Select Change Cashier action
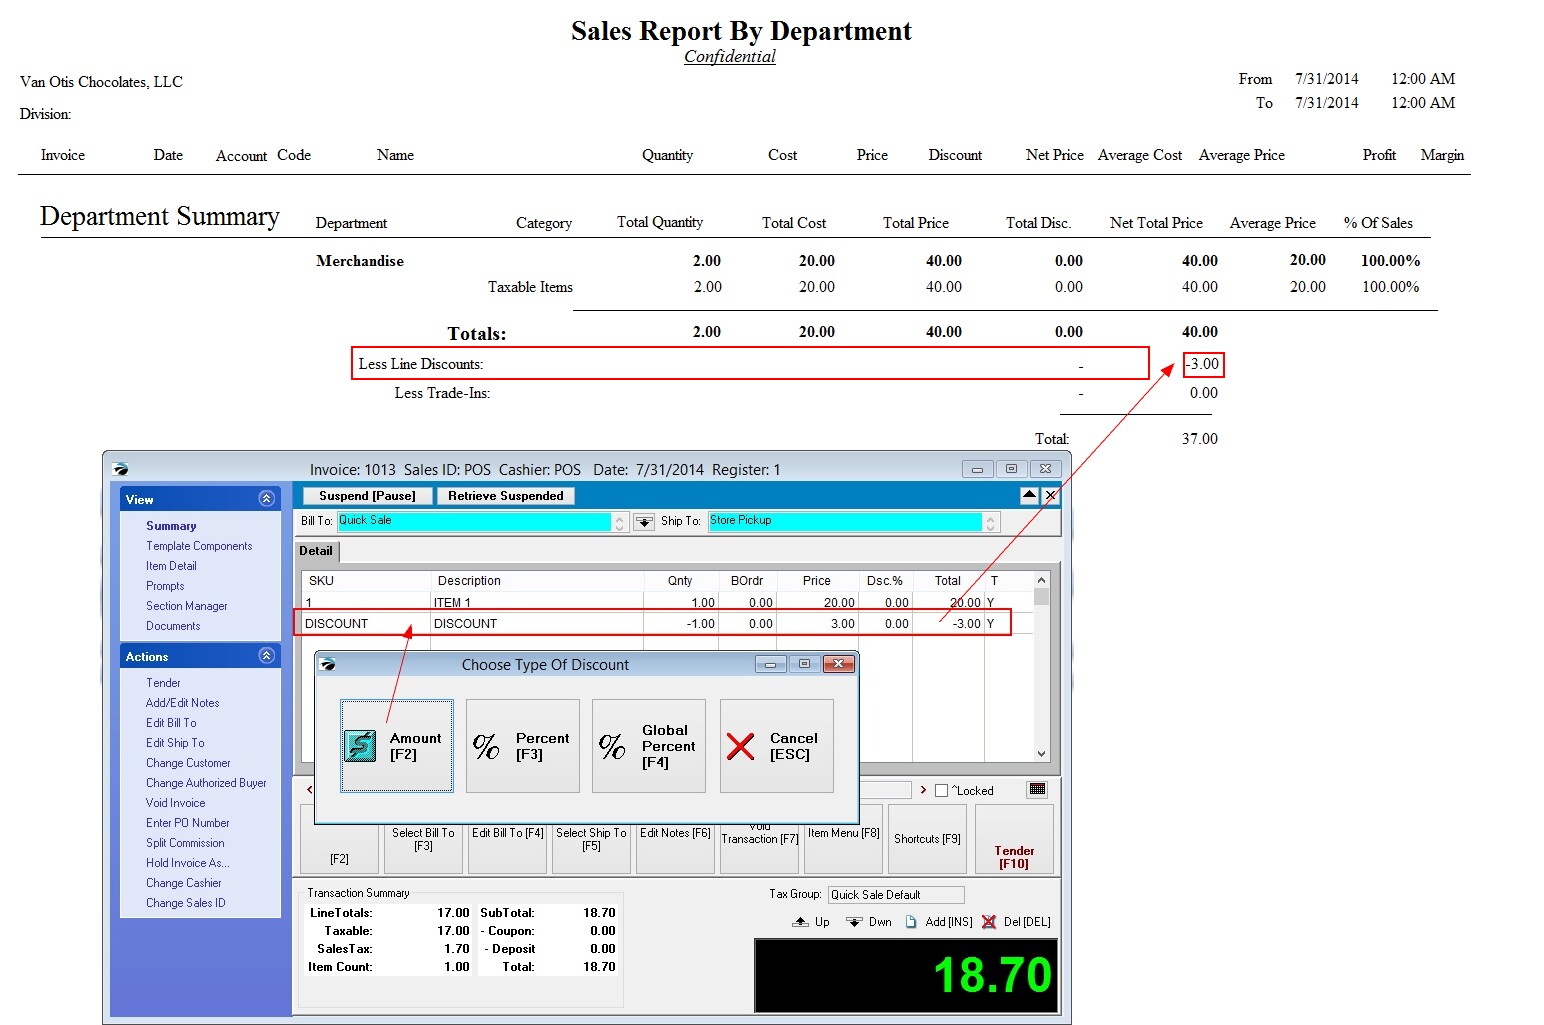The width and height of the screenshot is (1544, 1025). (x=183, y=883)
